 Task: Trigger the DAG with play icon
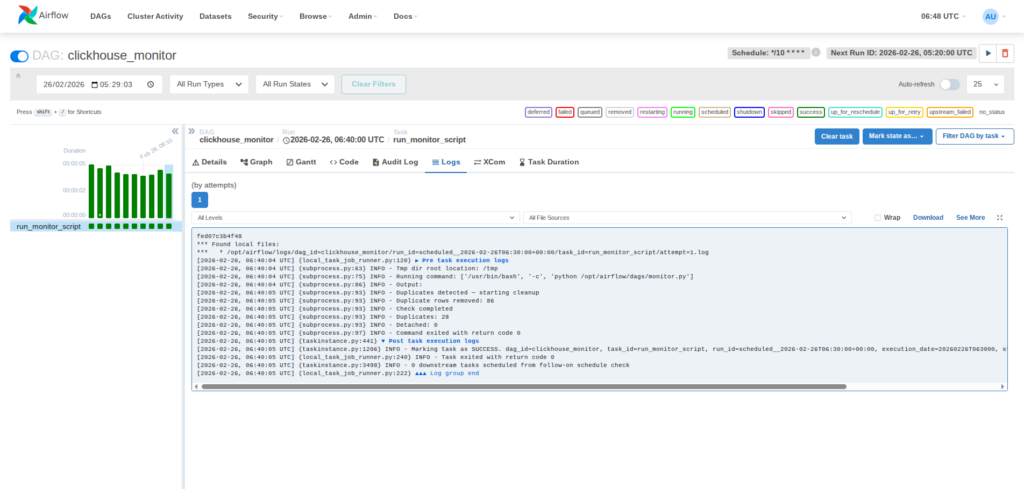point(989,53)
